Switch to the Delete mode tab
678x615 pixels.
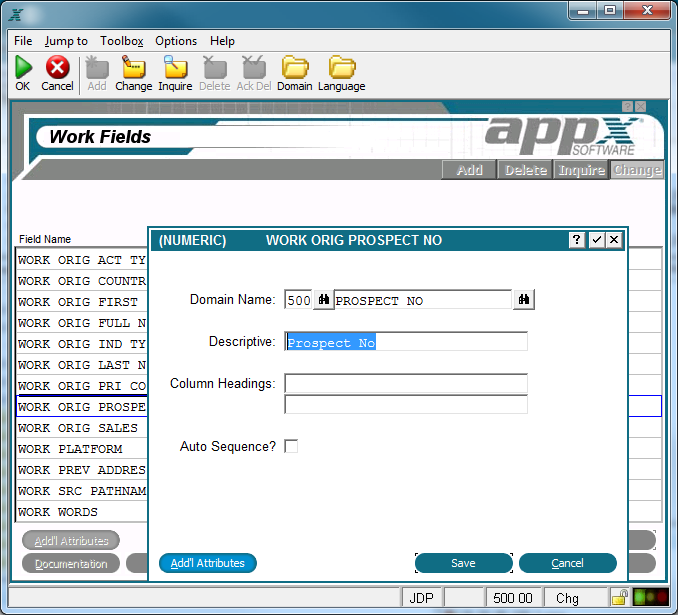525,170
